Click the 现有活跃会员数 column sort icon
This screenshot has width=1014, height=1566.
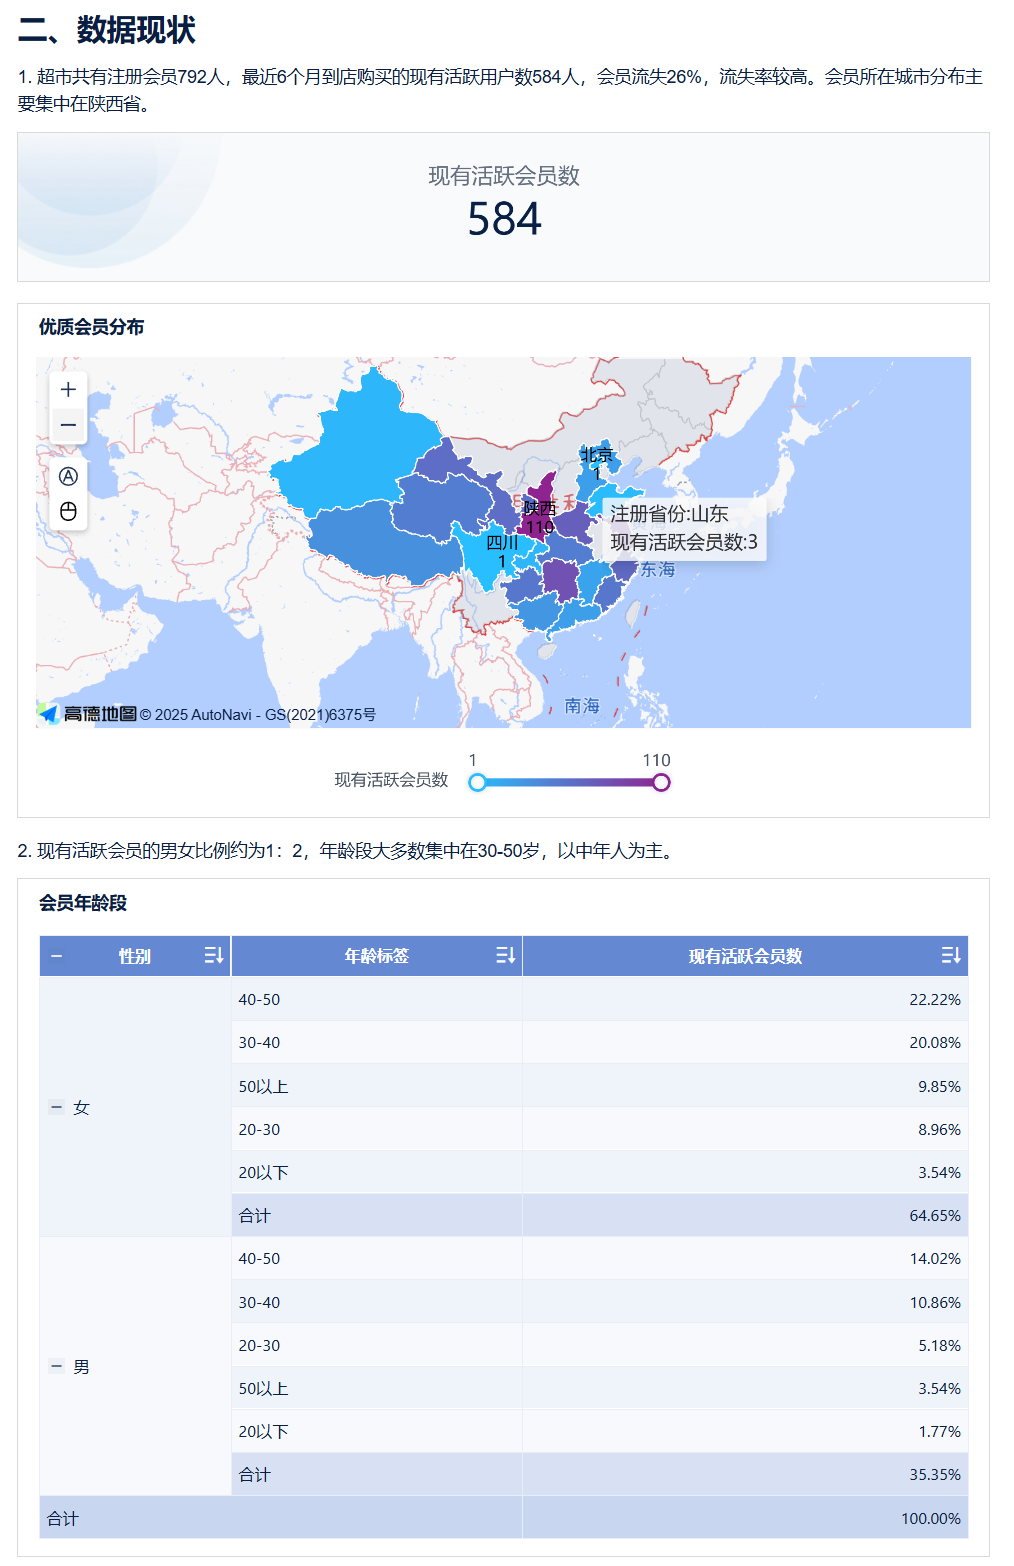point(950,956)
